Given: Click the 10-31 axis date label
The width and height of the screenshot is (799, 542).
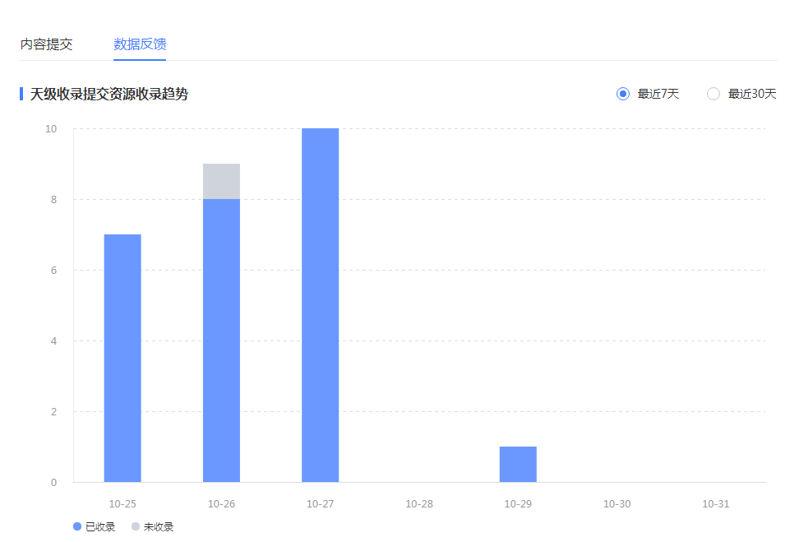Looking at the screenshot, I should coord(716,504).
